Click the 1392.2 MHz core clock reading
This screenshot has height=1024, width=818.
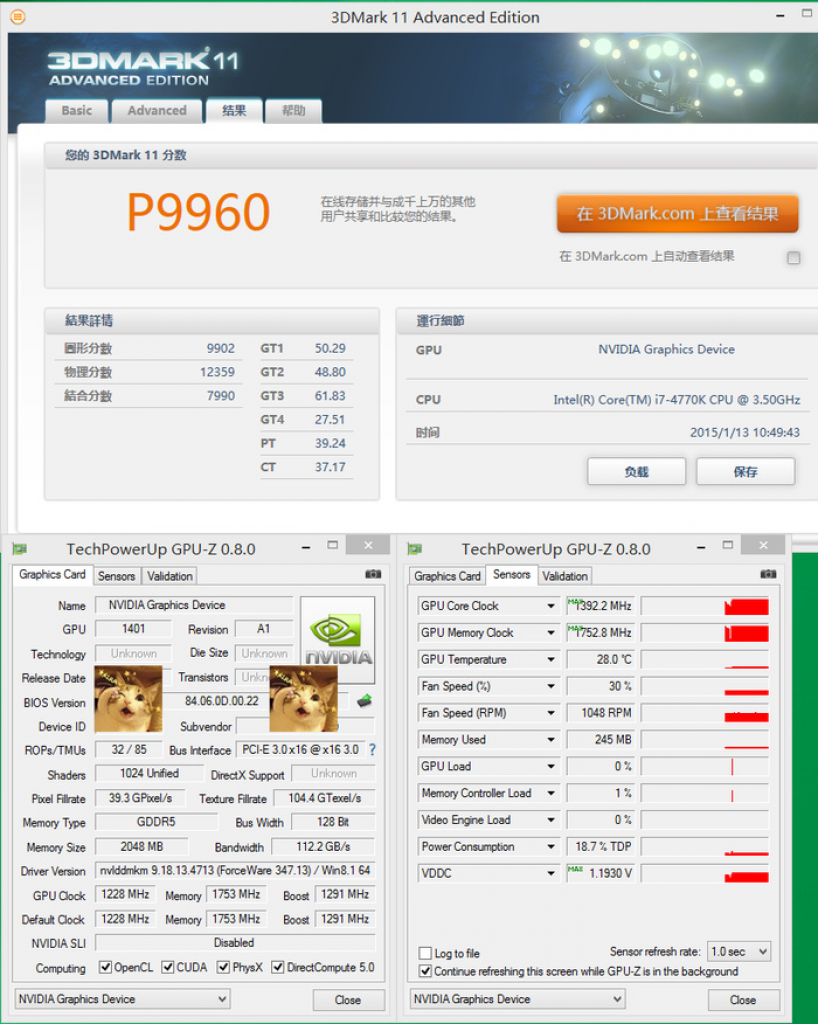pos(601,606)
